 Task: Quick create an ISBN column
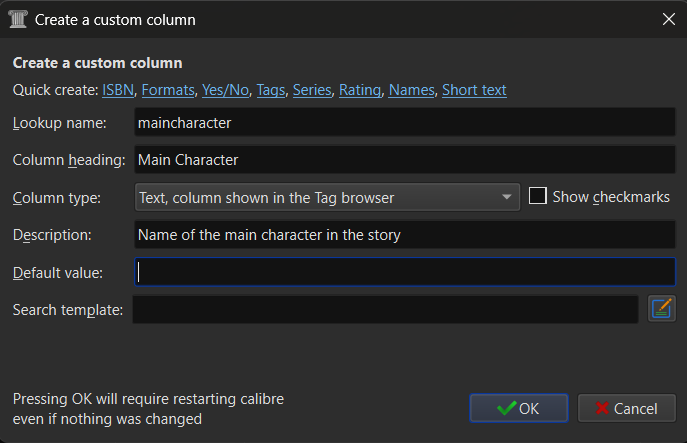tap(118, 90)
